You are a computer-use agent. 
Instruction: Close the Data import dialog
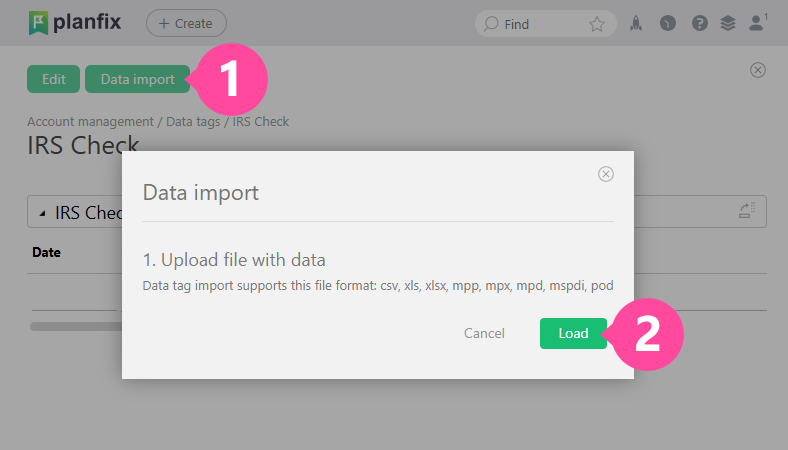pyautogui.click(x=605, y=174)
